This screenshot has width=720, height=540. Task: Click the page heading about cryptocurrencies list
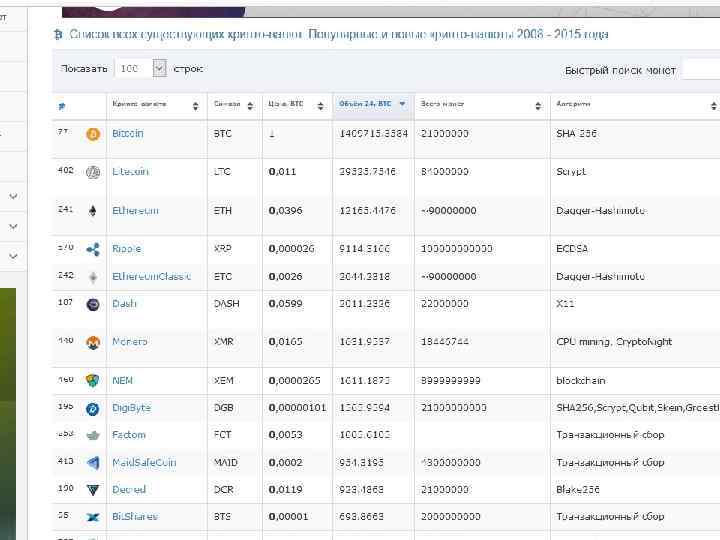pos(338,34)
